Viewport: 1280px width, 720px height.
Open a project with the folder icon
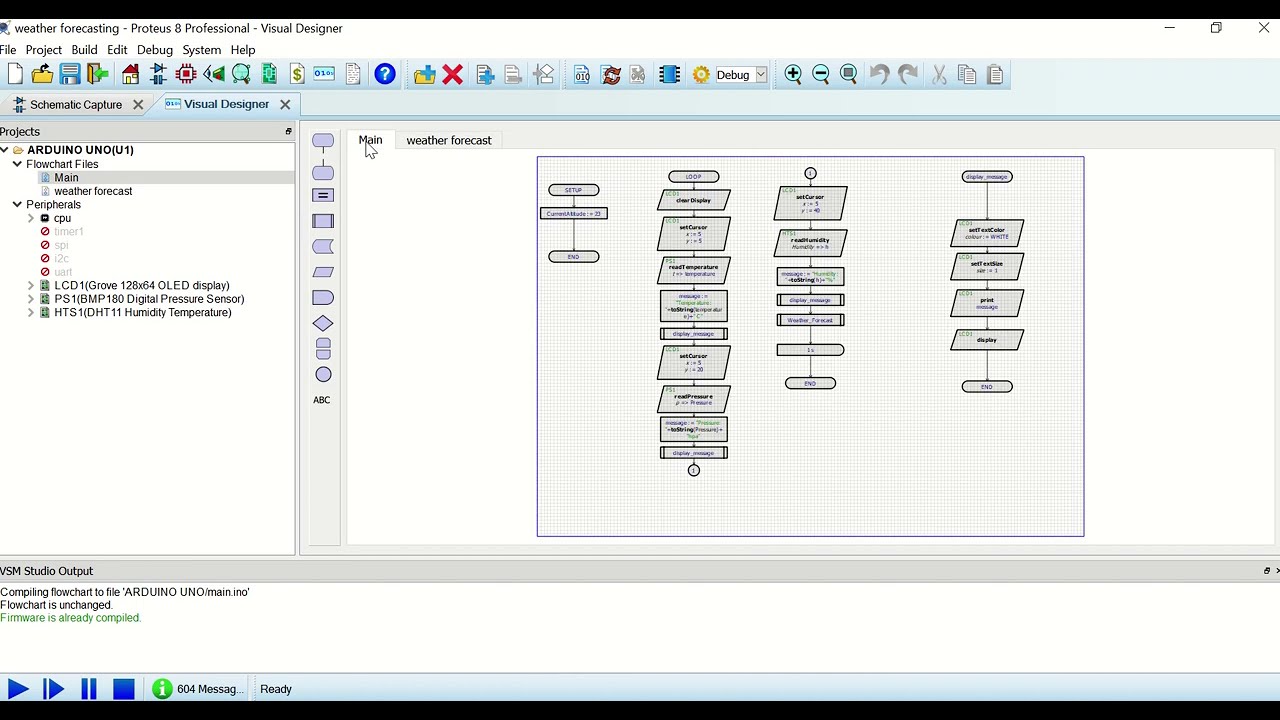(x=42, y=74)
